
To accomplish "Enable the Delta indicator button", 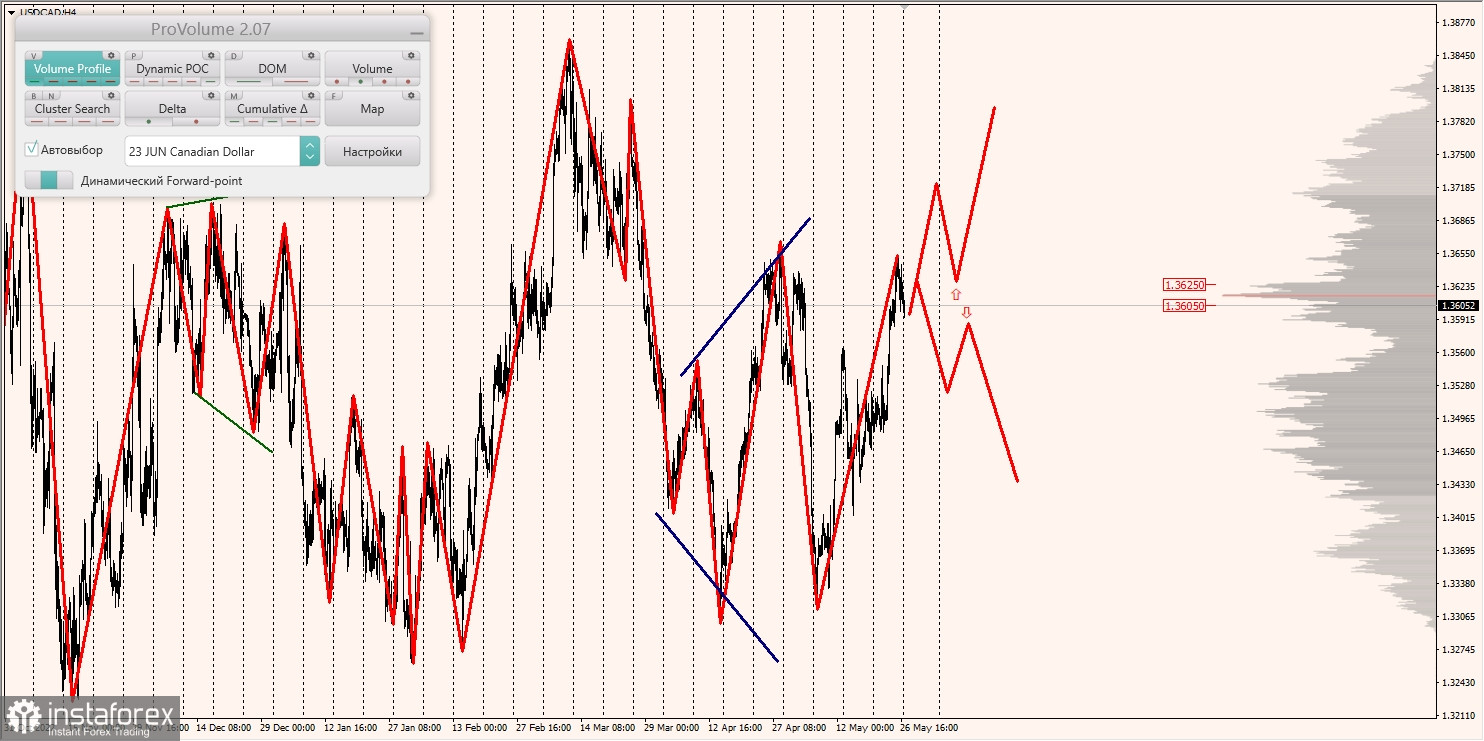I will [172, 108].
